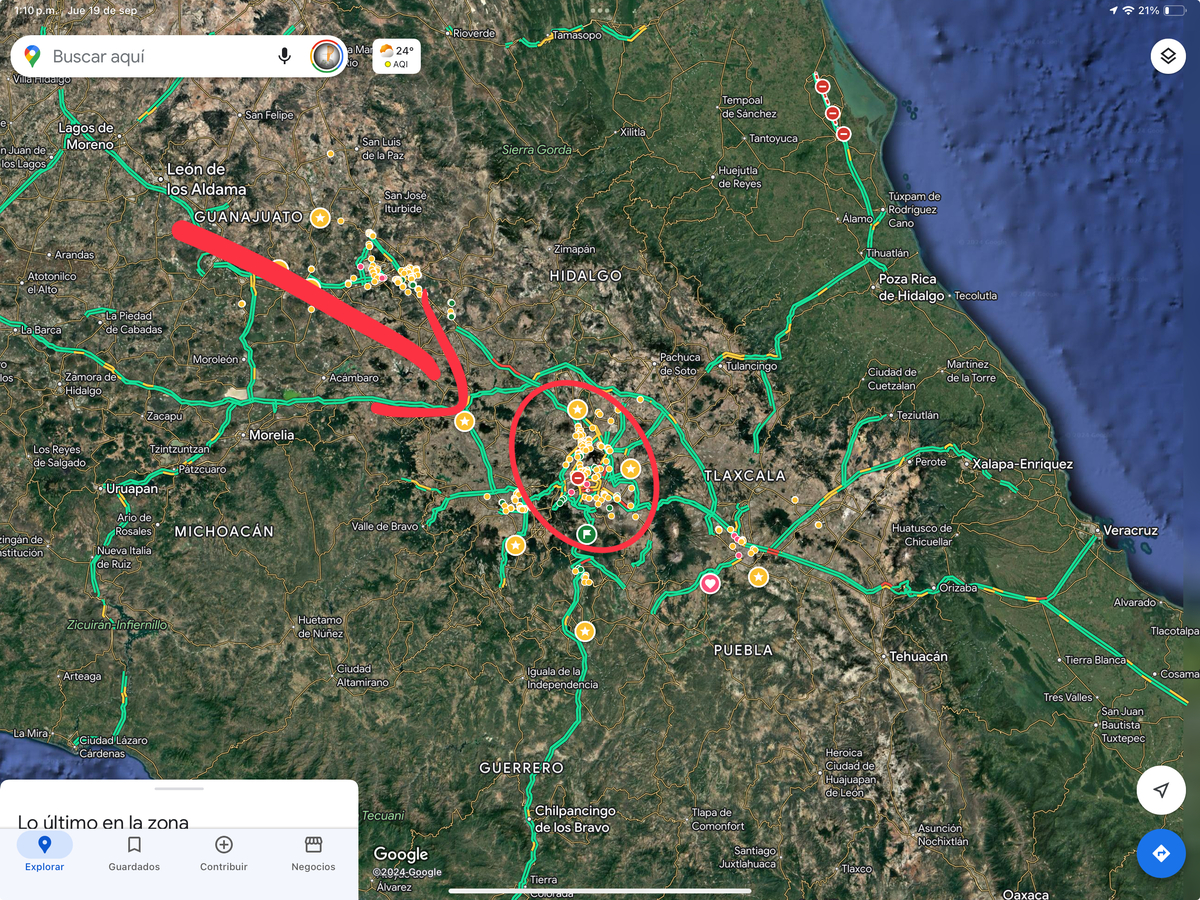Screen dimensions: 1200x900
Task: Open the map layers selector
Action: coord(1167,57)
